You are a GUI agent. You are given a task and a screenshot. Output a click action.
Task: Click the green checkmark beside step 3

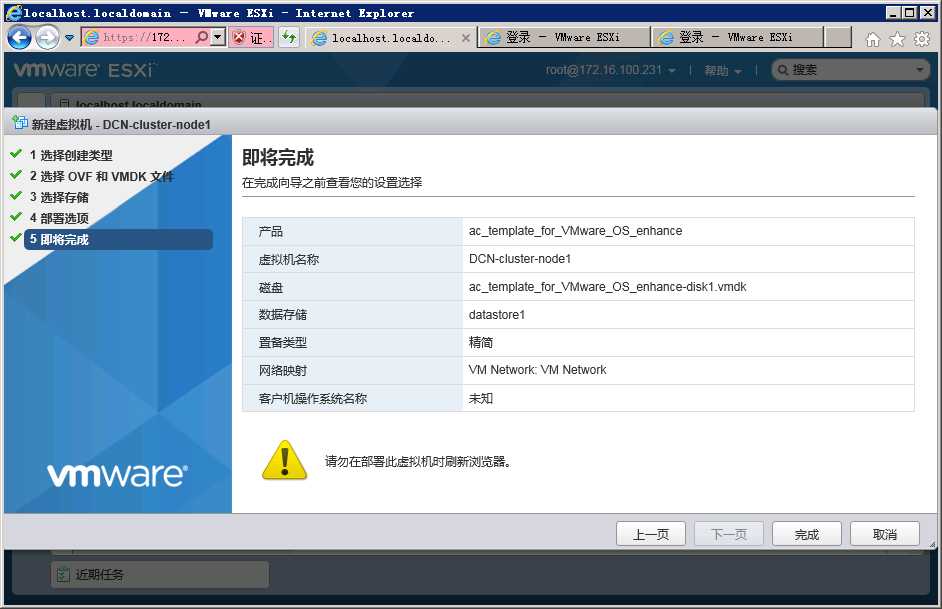16,196
